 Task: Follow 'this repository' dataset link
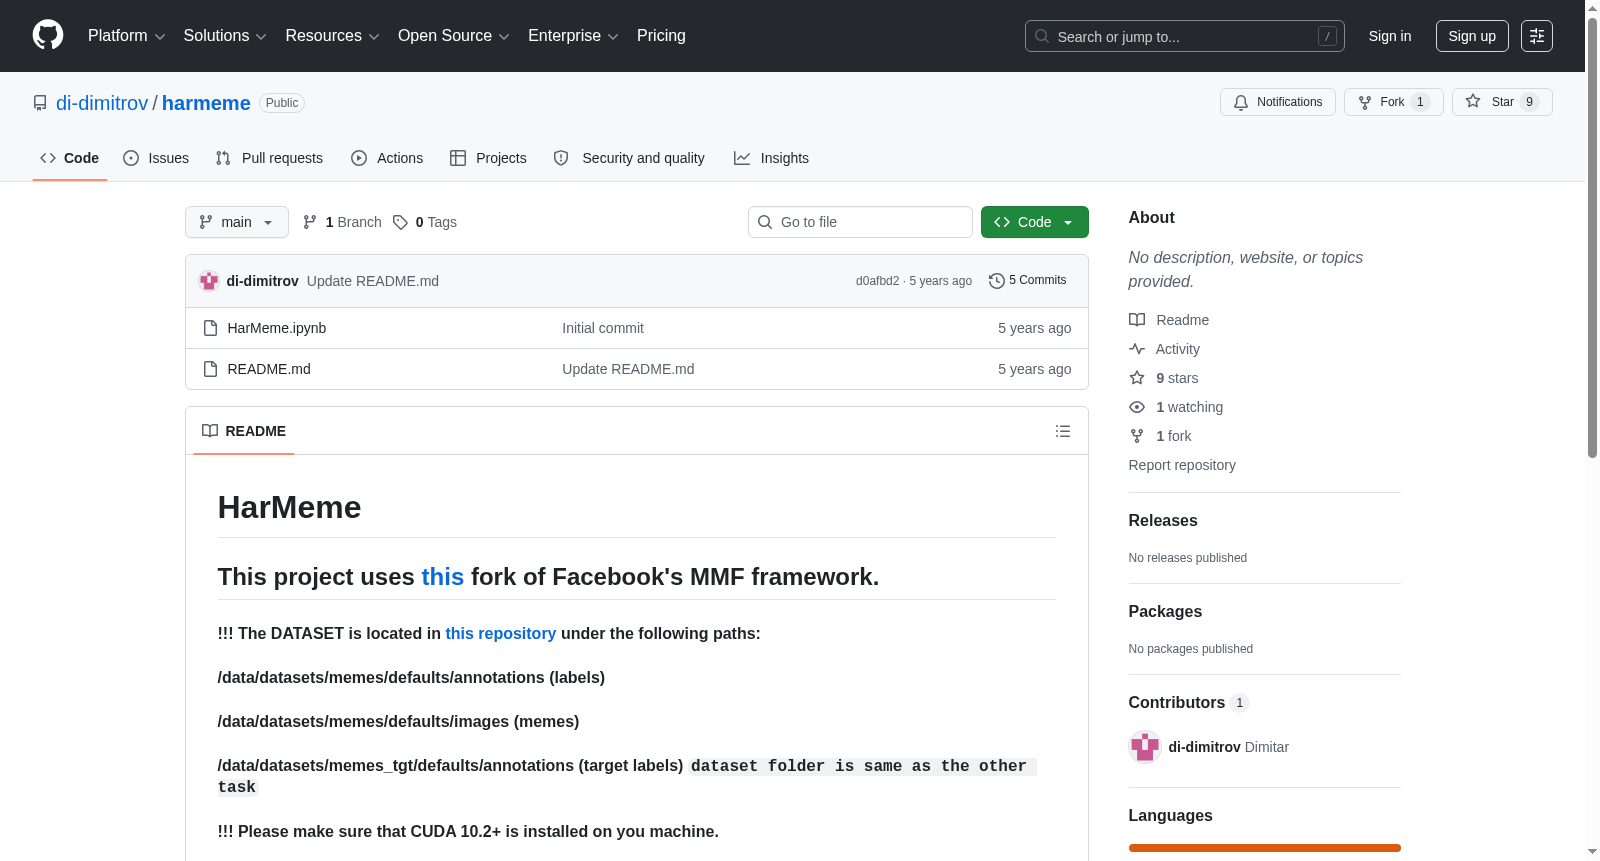coord(501,634)
